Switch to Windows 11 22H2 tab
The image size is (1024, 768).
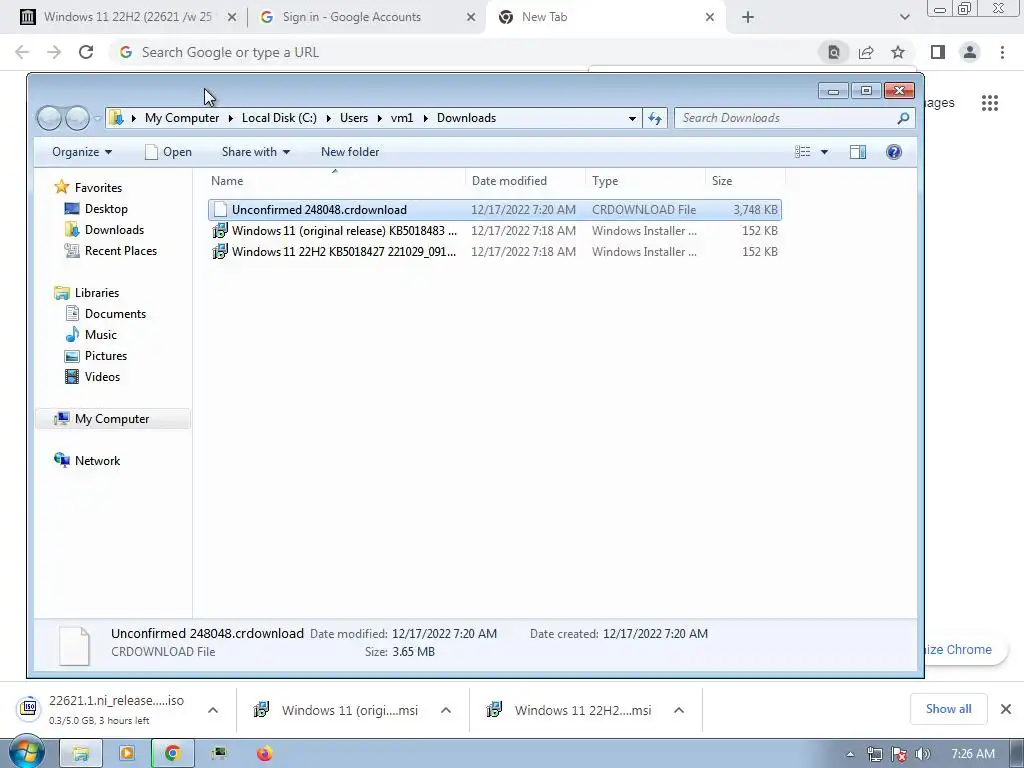click(127, 17)
